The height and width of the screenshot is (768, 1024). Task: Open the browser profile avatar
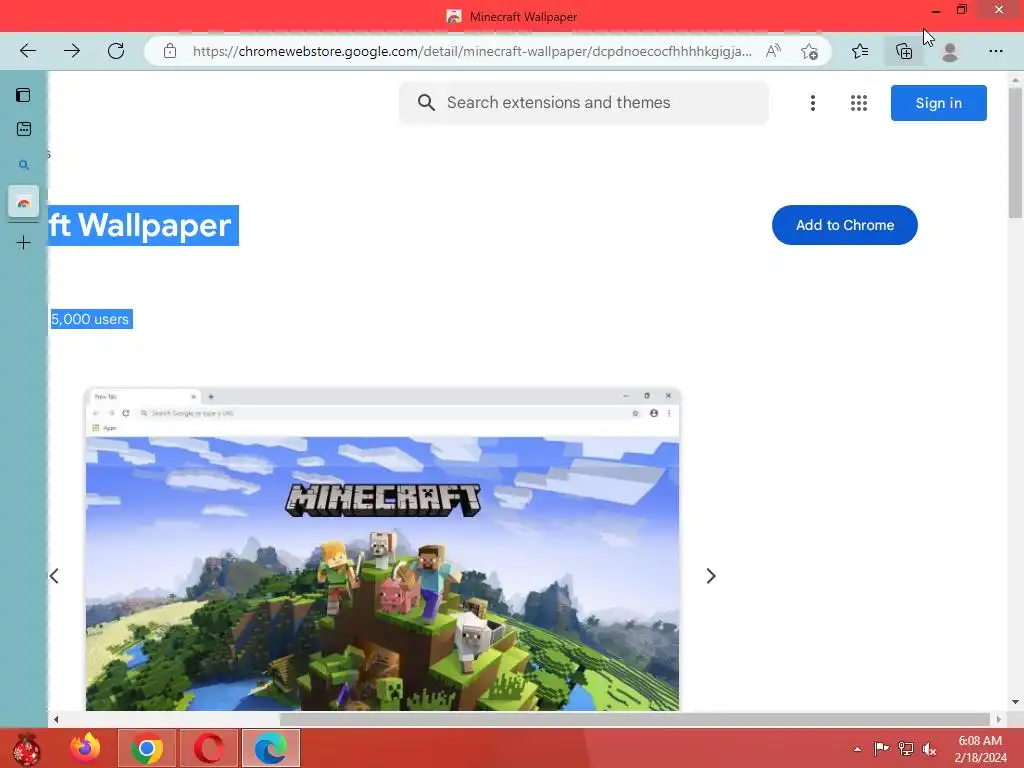coord(950,52)
